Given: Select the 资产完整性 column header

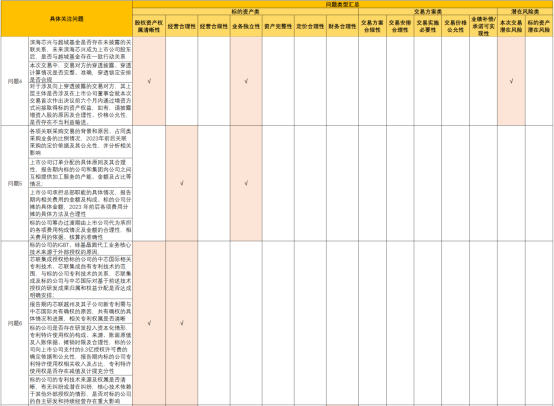Looking at the screenshot, I should 278,26.
